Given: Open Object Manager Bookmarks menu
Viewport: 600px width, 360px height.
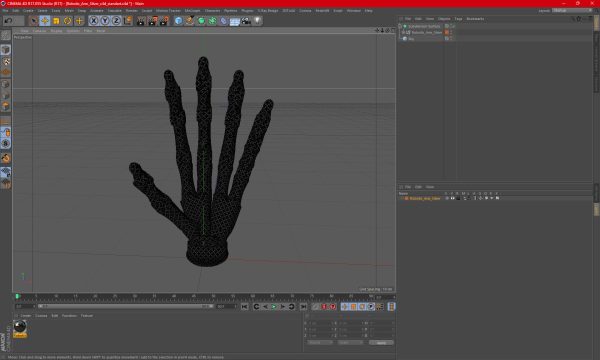Looking at the screenshot, I should (x=475, y=19).
